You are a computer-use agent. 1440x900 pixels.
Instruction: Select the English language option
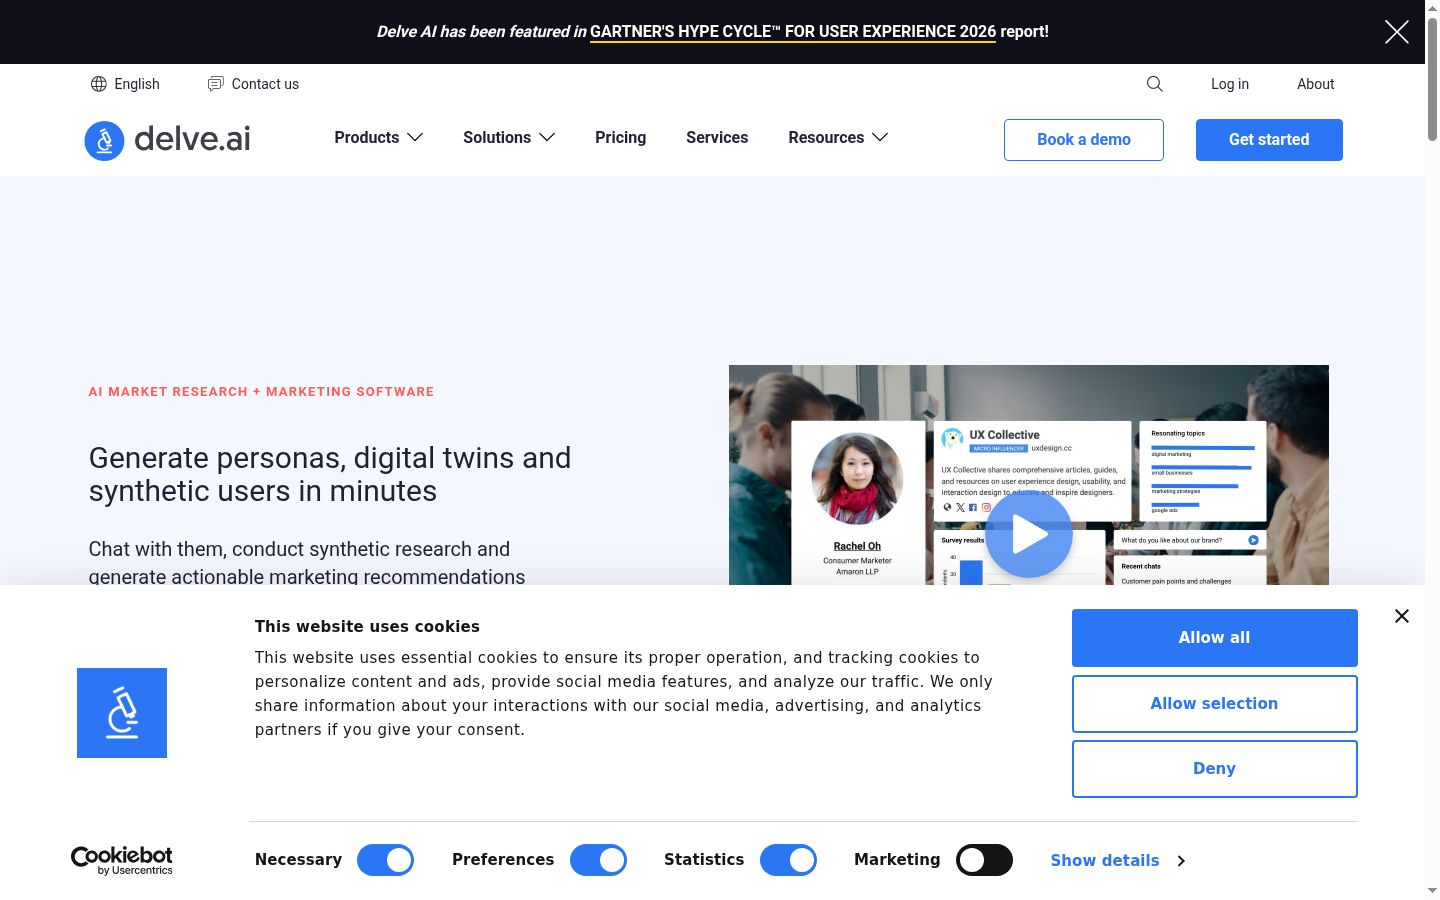pos(137,84)
